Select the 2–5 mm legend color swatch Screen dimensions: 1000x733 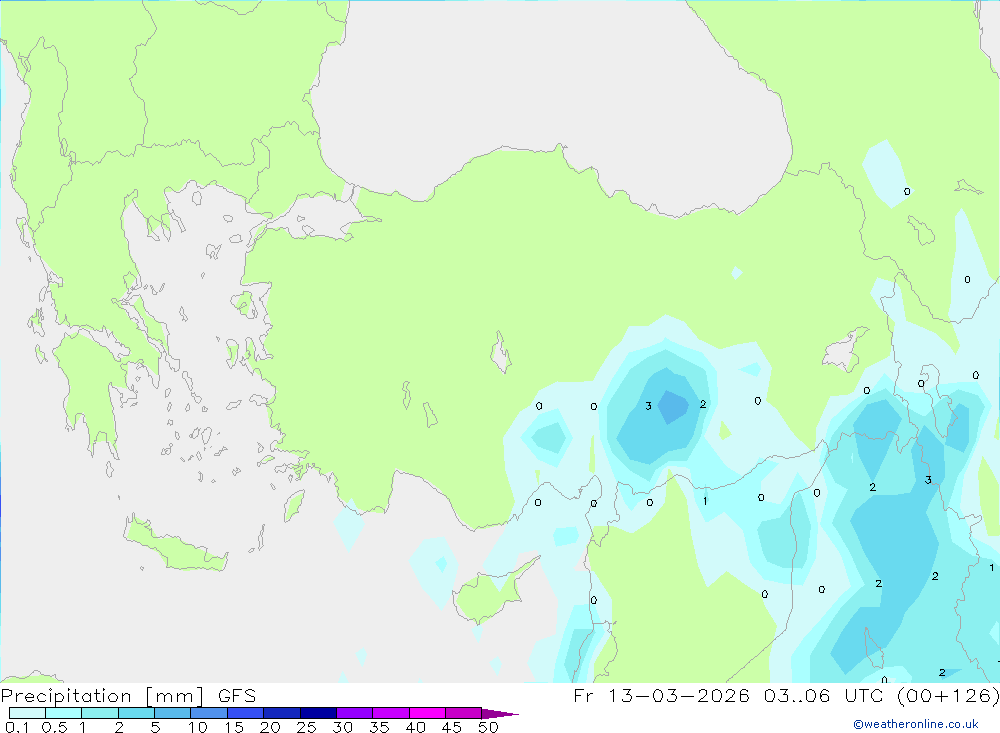pos(136,713)
